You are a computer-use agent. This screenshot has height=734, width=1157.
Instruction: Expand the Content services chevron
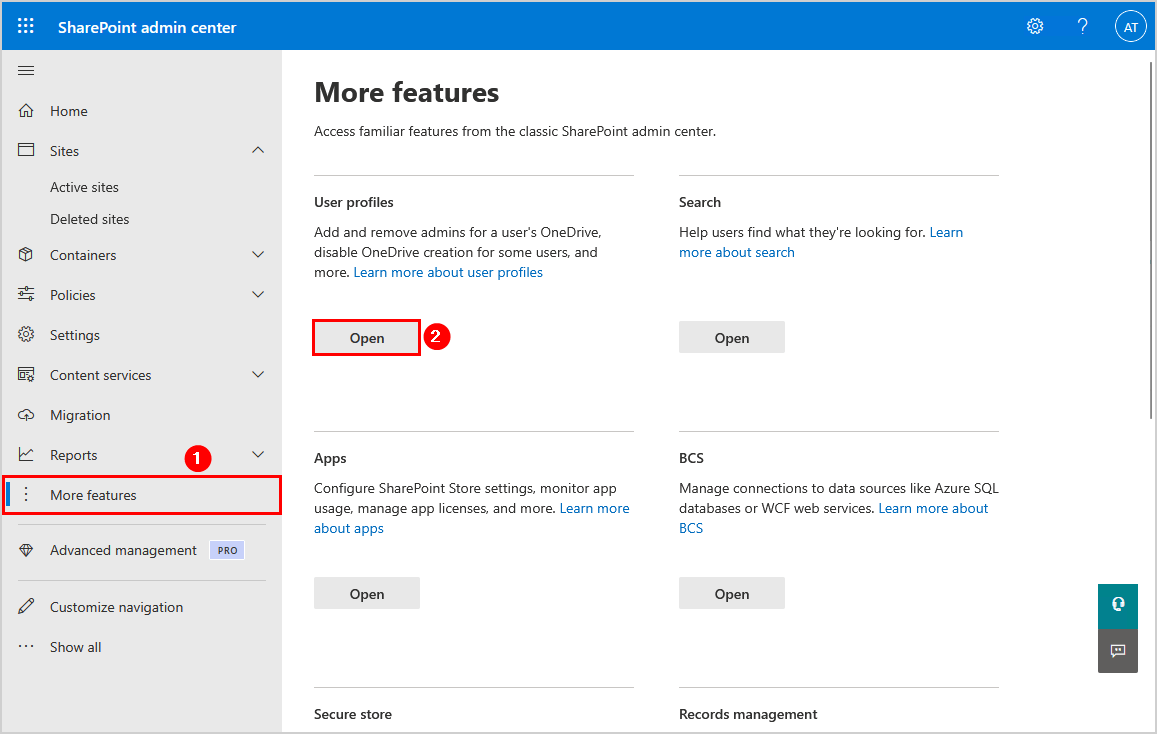point(258,375)
